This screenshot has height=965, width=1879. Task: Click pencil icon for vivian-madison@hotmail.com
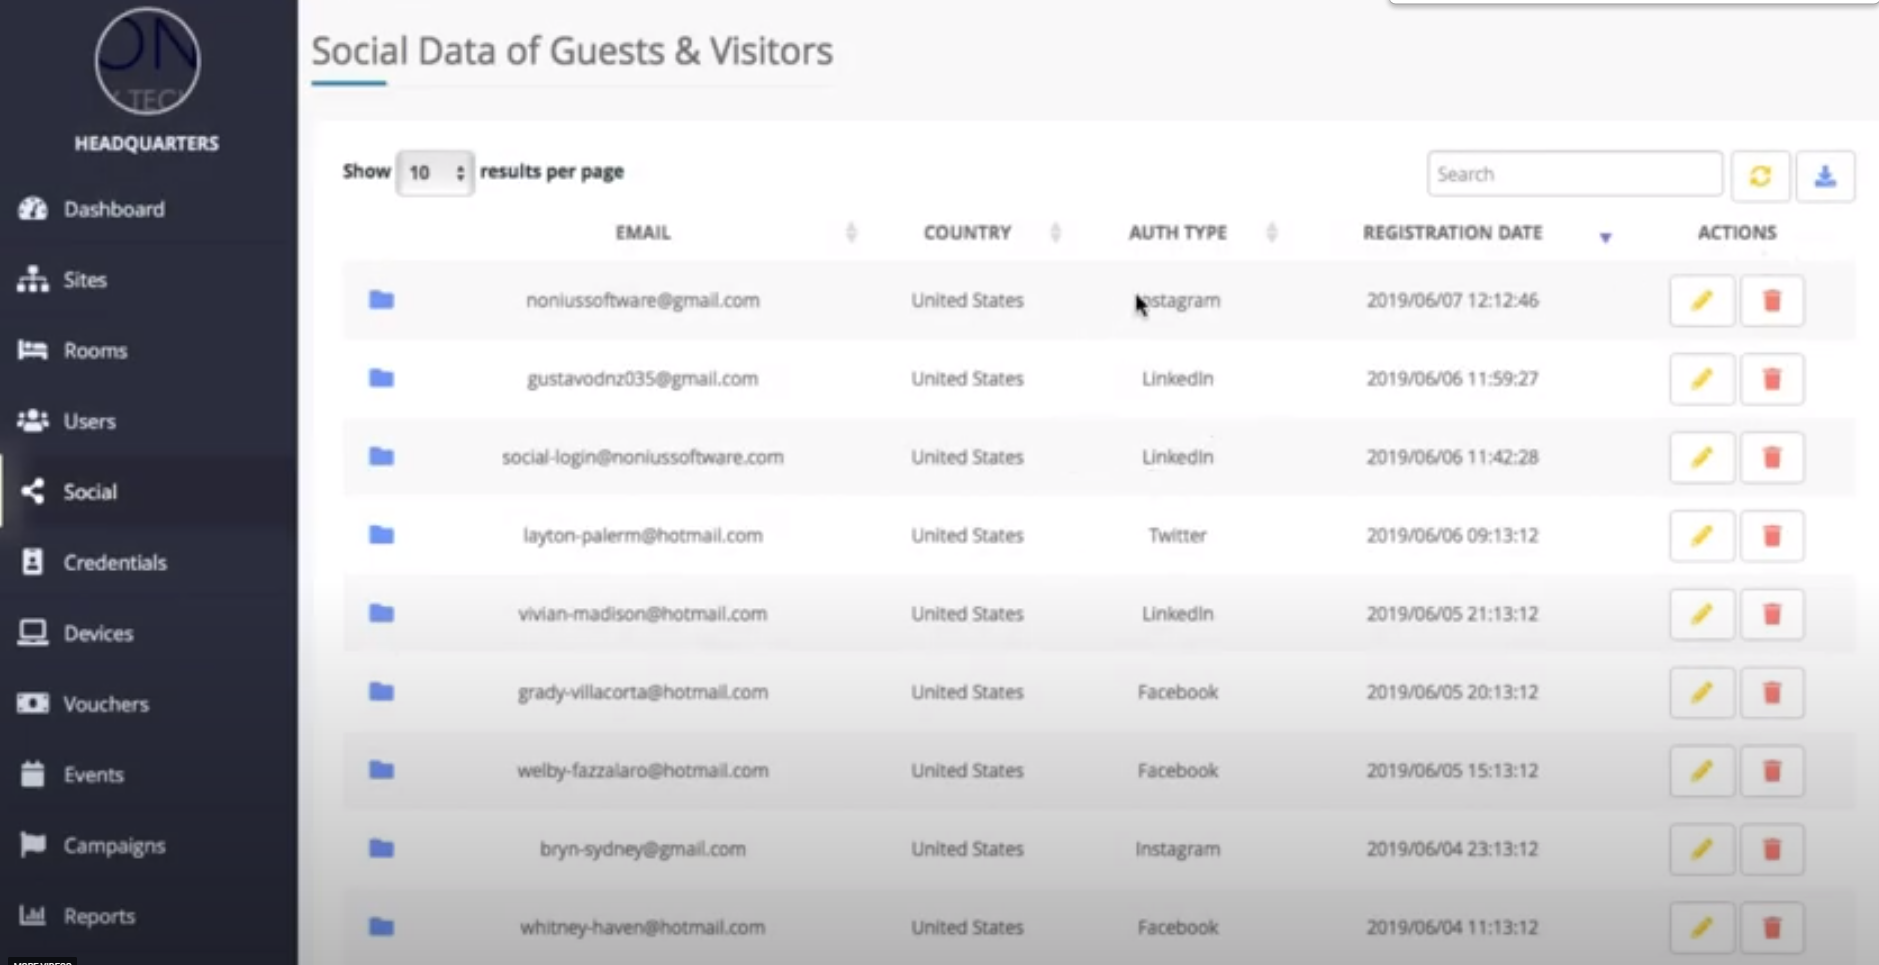click(x=1701, y=614)
